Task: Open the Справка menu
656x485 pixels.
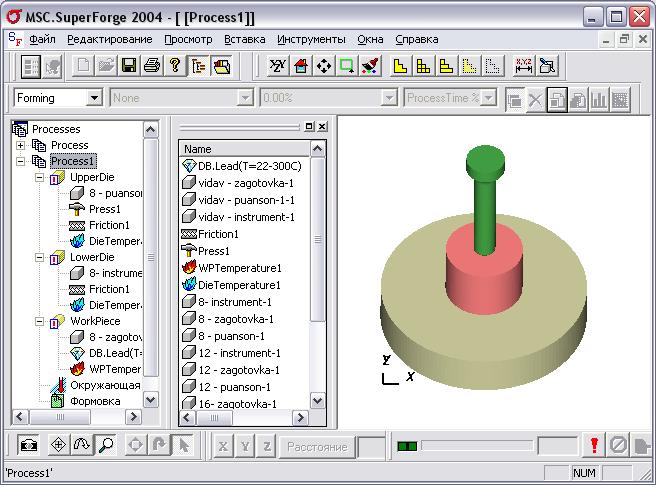Action: tap(417, 39)
